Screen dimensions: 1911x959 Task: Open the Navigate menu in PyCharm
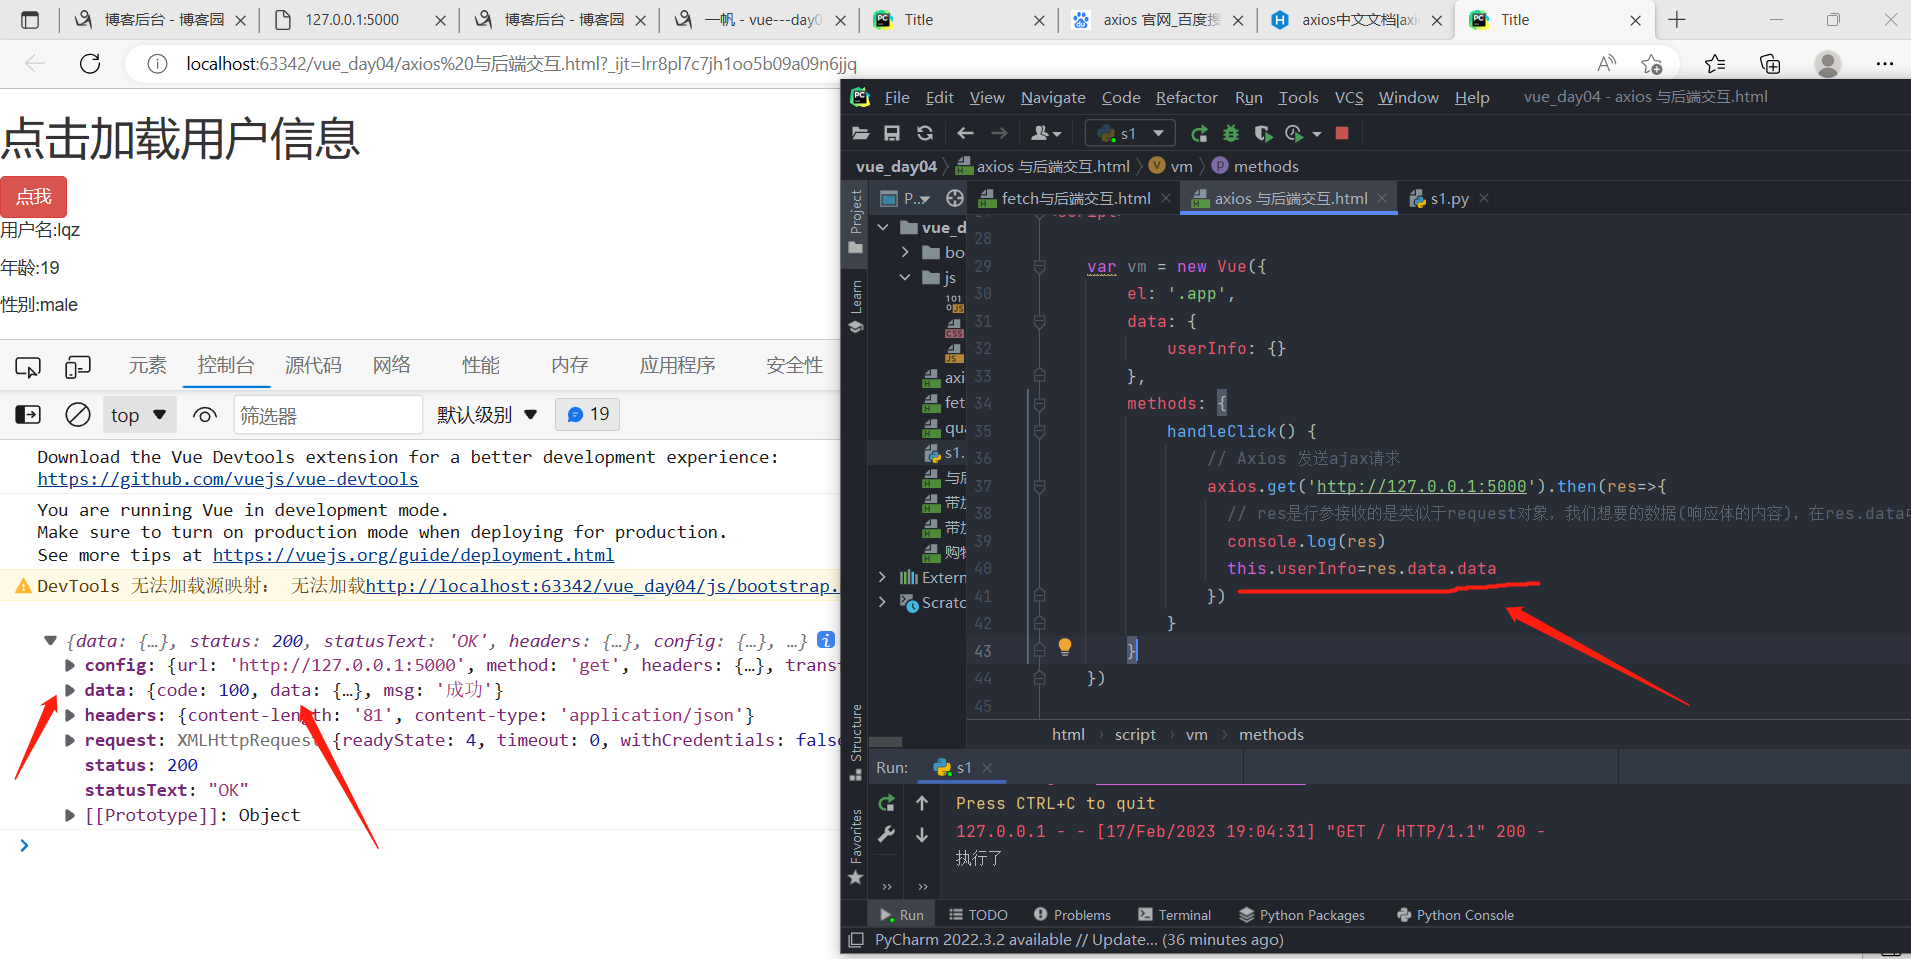click(1053, 97)
